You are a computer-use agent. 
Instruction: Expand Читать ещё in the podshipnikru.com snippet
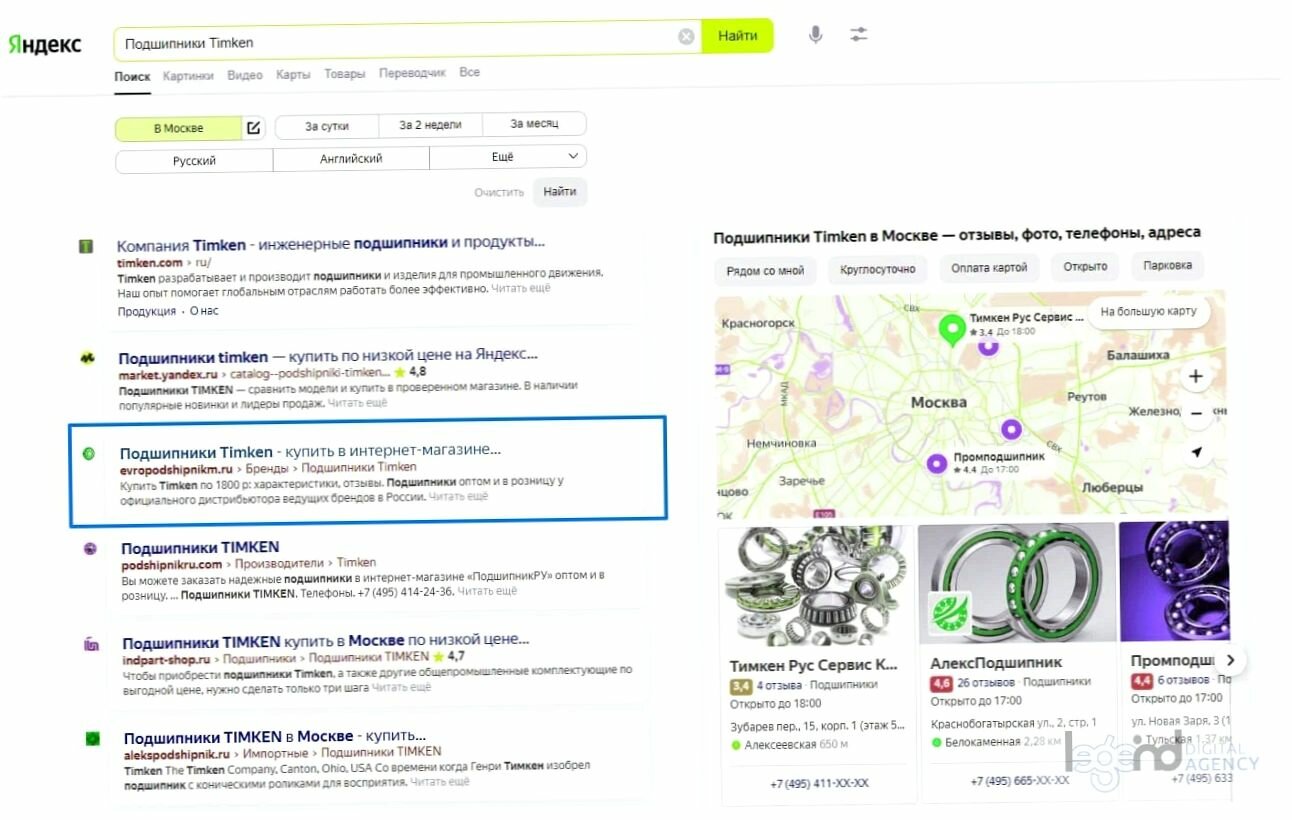[x=488, y=592]
